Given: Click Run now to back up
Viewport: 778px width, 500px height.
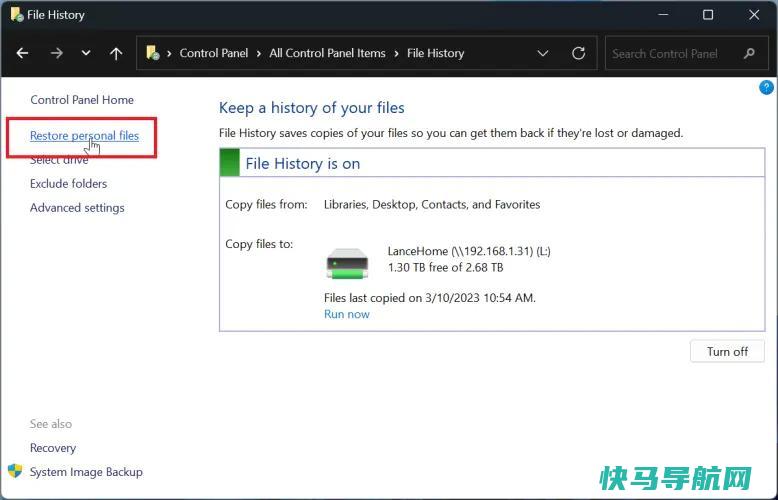Looking at the screenshot, I should click(x=347, y=314).
